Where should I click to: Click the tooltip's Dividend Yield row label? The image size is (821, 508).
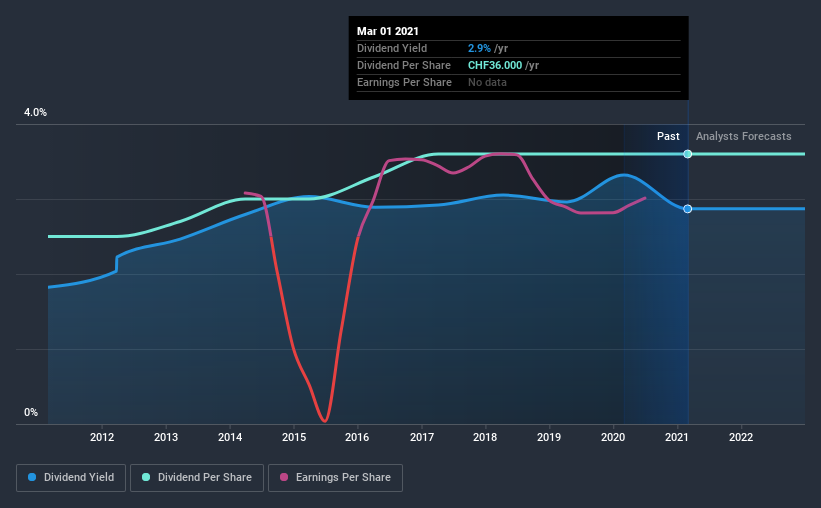click(392, 48)
